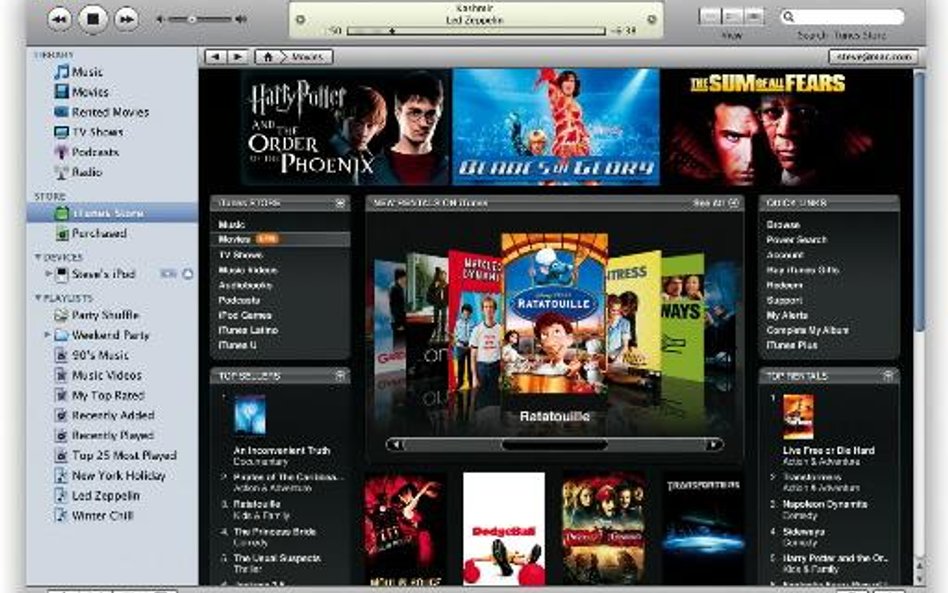Open An Inconvenient Truth top seller

coord(282,450)
